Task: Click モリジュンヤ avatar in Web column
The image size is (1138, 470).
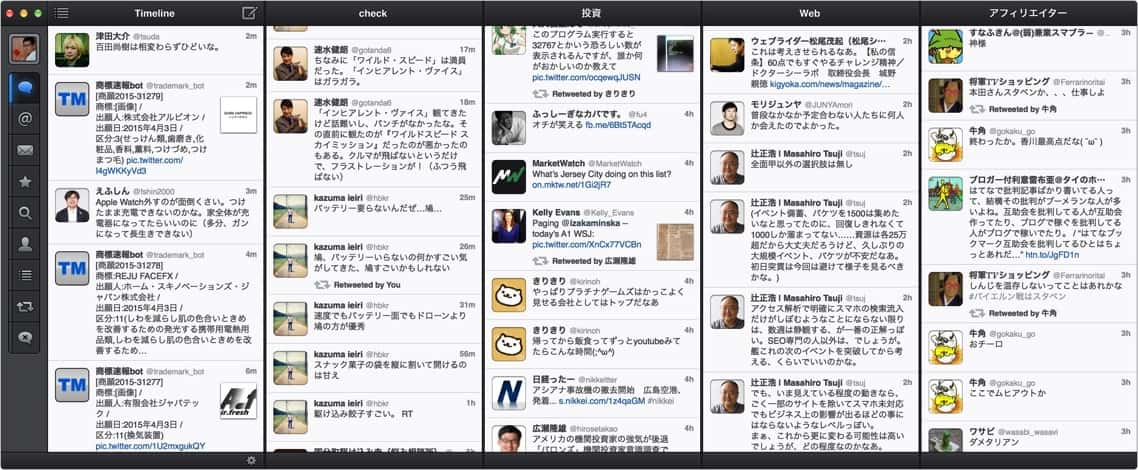Action: (727, 118)
